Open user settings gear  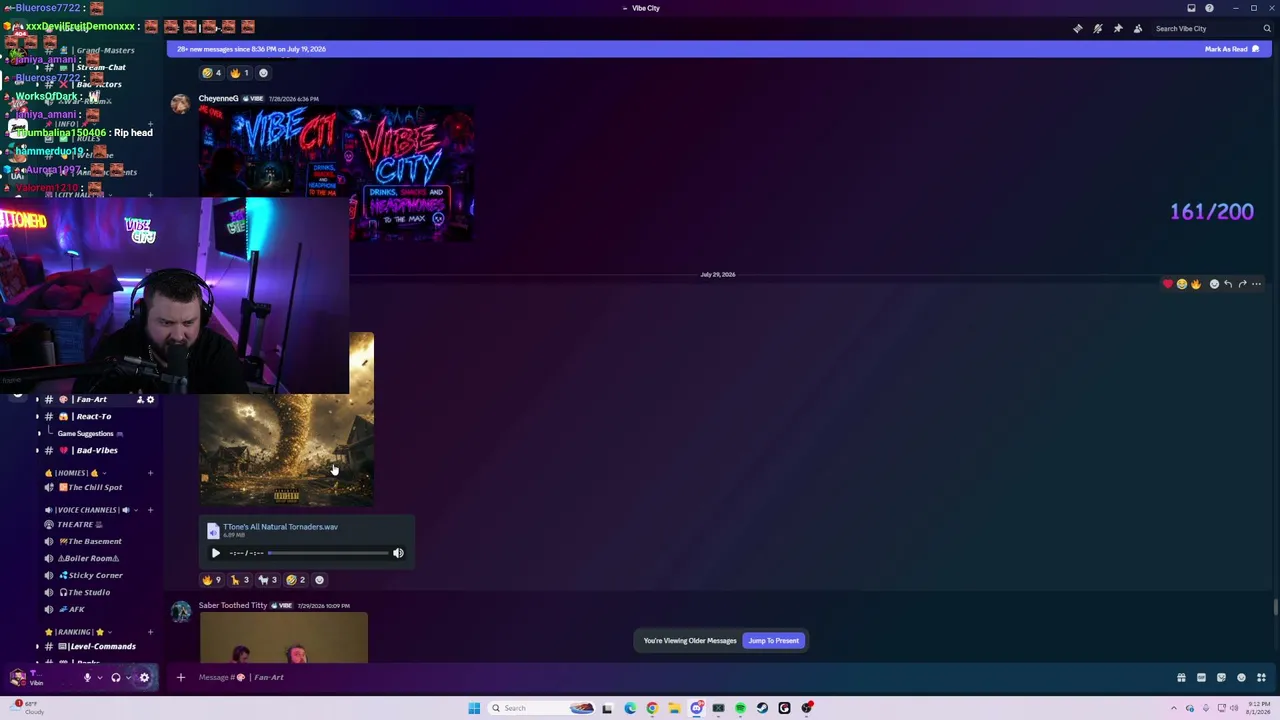[144, 678]
